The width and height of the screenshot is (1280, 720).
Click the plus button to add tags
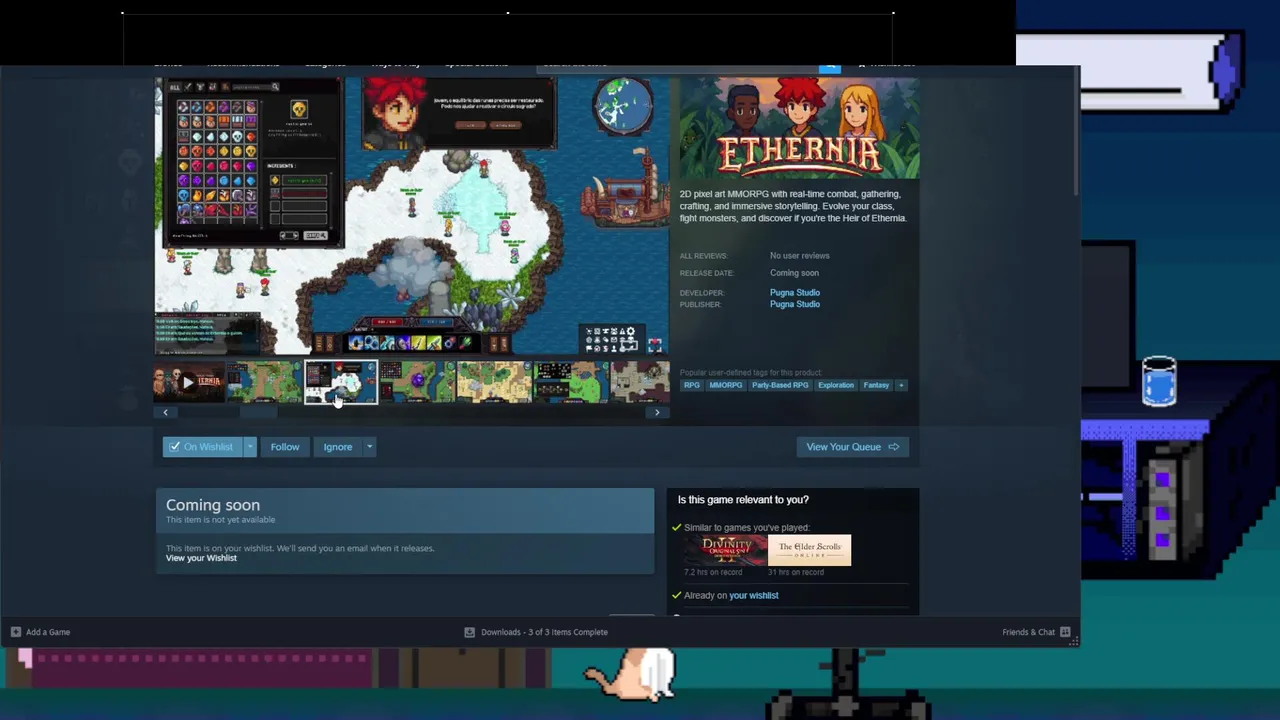point(901,385)
